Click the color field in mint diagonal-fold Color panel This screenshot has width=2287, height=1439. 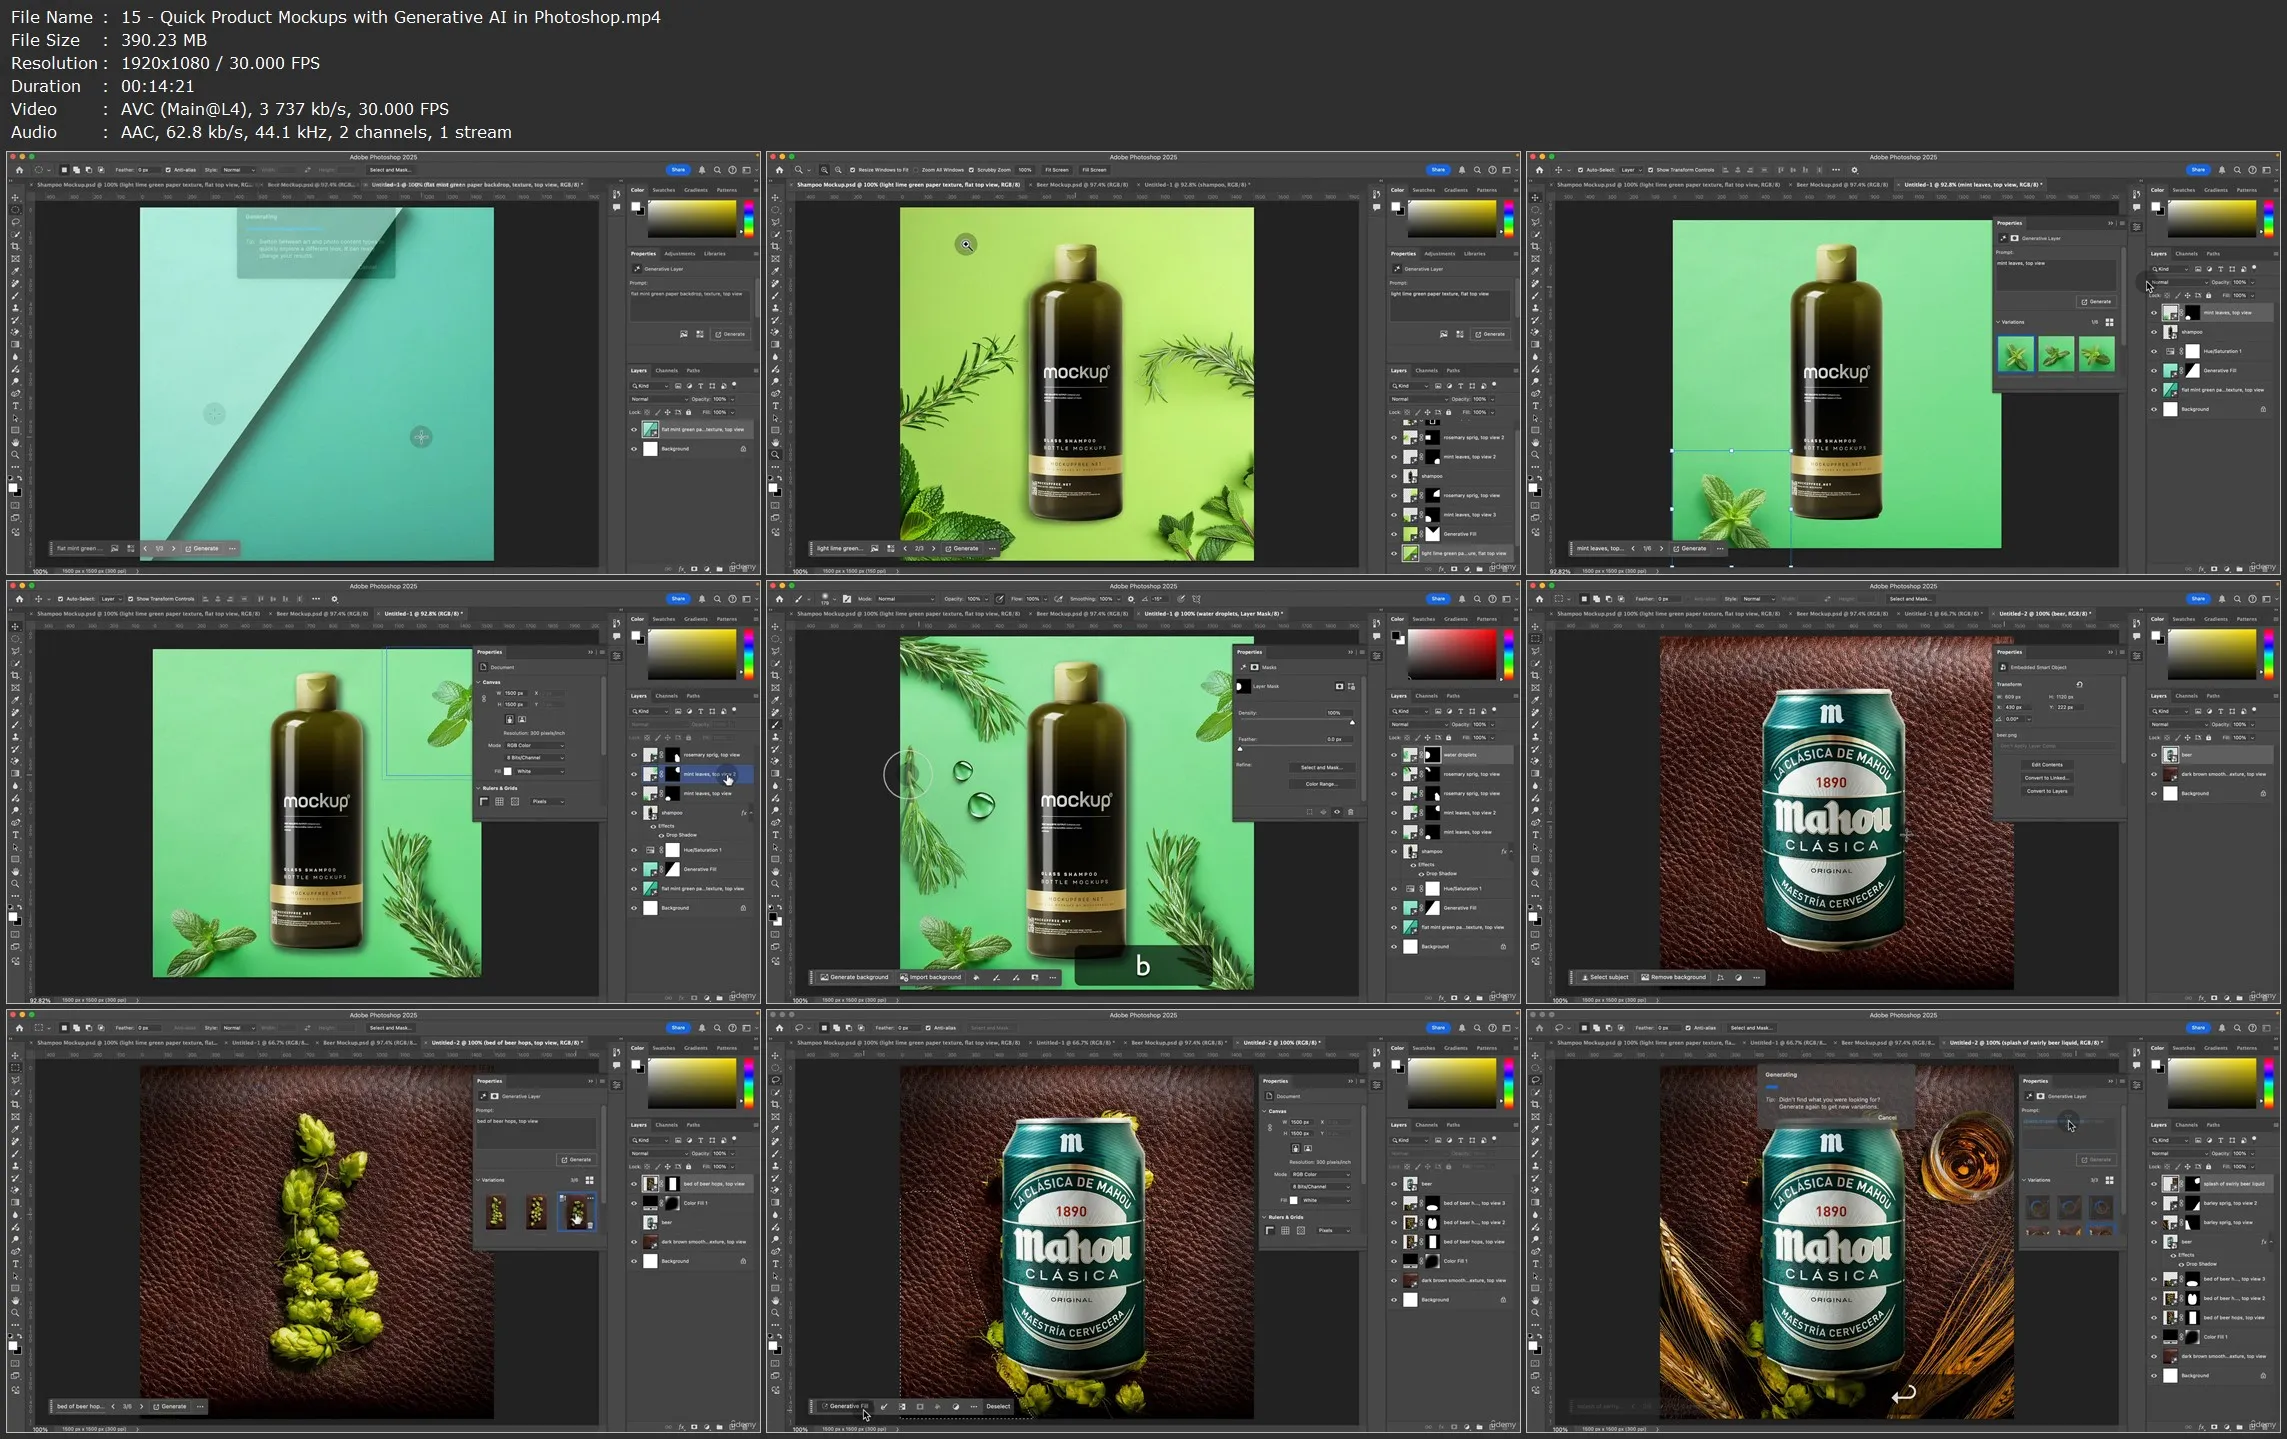point(692,218)
